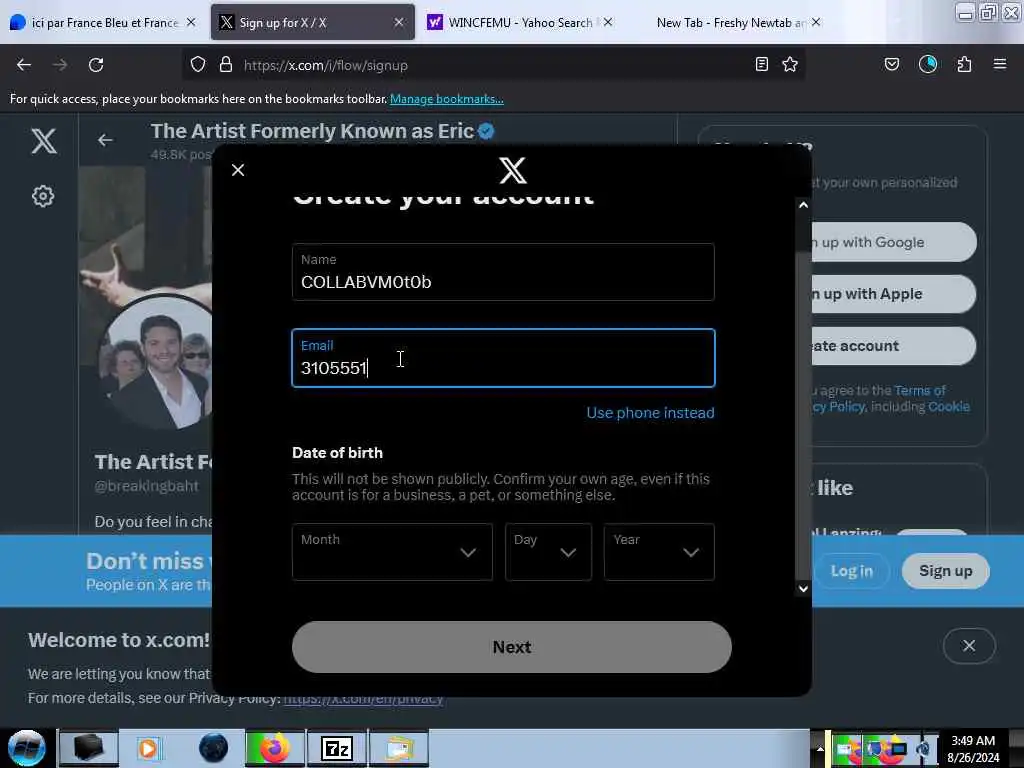Click the dialog scrollbar up arrow
The width and height of the screenshot is (1024, 768).
coord(803,205)
